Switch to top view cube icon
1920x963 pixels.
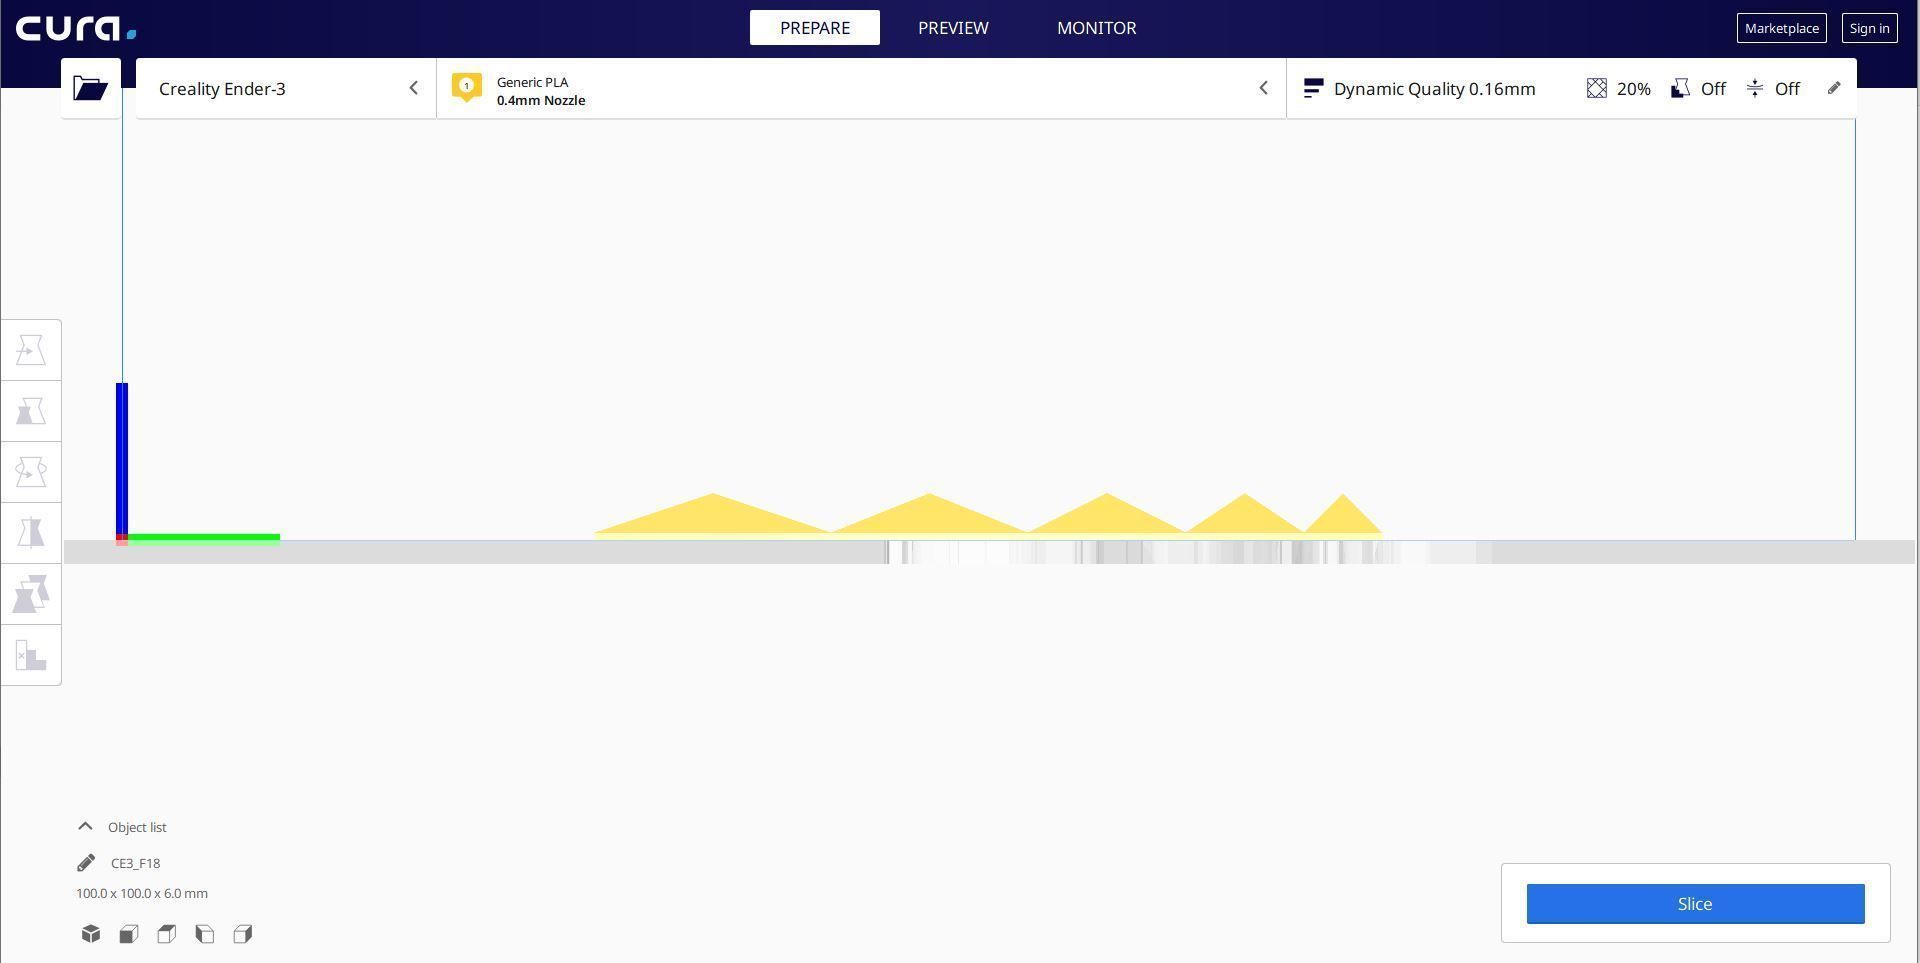[x=167, y=934]
